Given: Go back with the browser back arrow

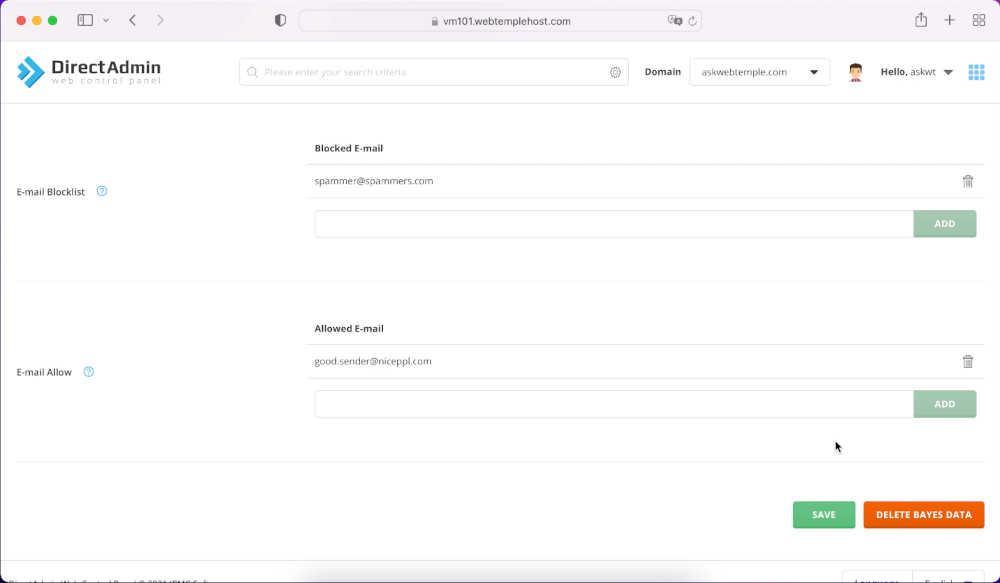Looking at the screenshot, I should coord(133,20).
